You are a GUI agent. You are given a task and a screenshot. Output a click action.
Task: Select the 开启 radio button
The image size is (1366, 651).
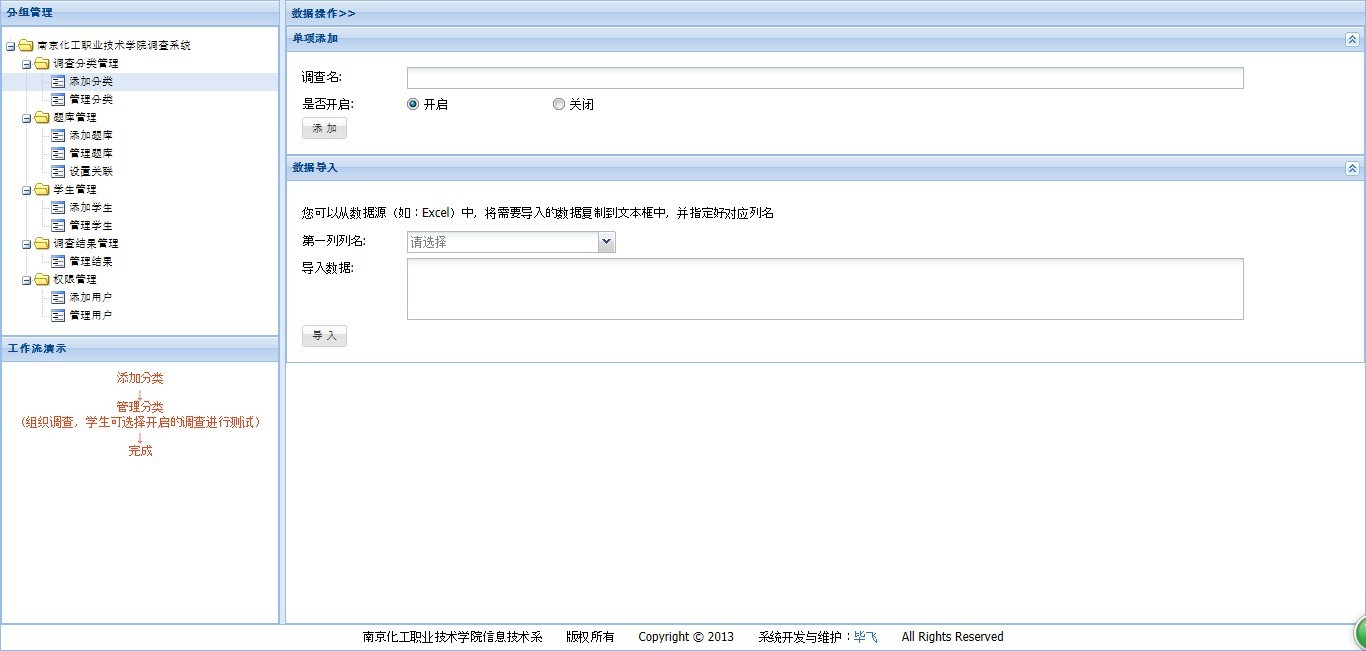click(x=413, y=104)
